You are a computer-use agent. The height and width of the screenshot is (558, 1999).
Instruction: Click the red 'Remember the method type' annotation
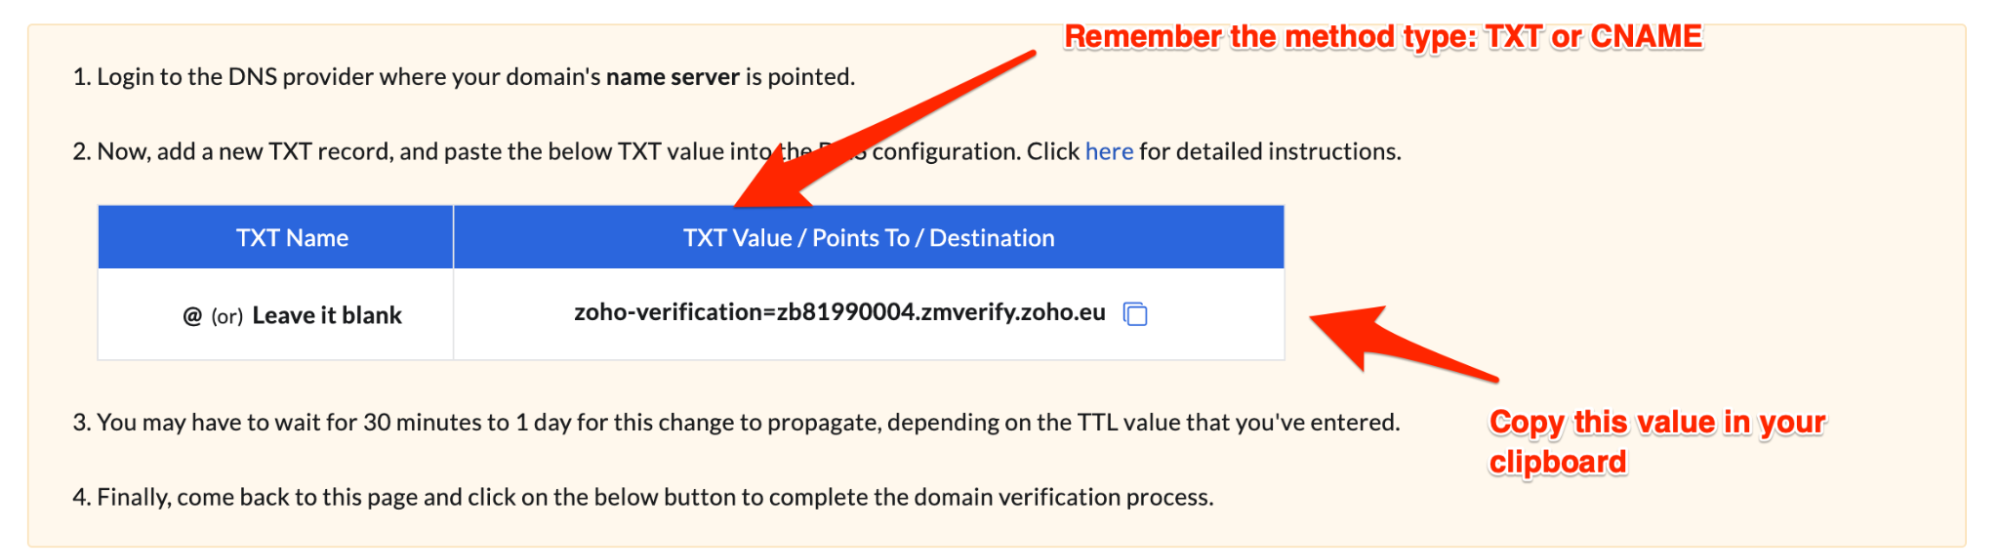click(x=1383, y=37)
